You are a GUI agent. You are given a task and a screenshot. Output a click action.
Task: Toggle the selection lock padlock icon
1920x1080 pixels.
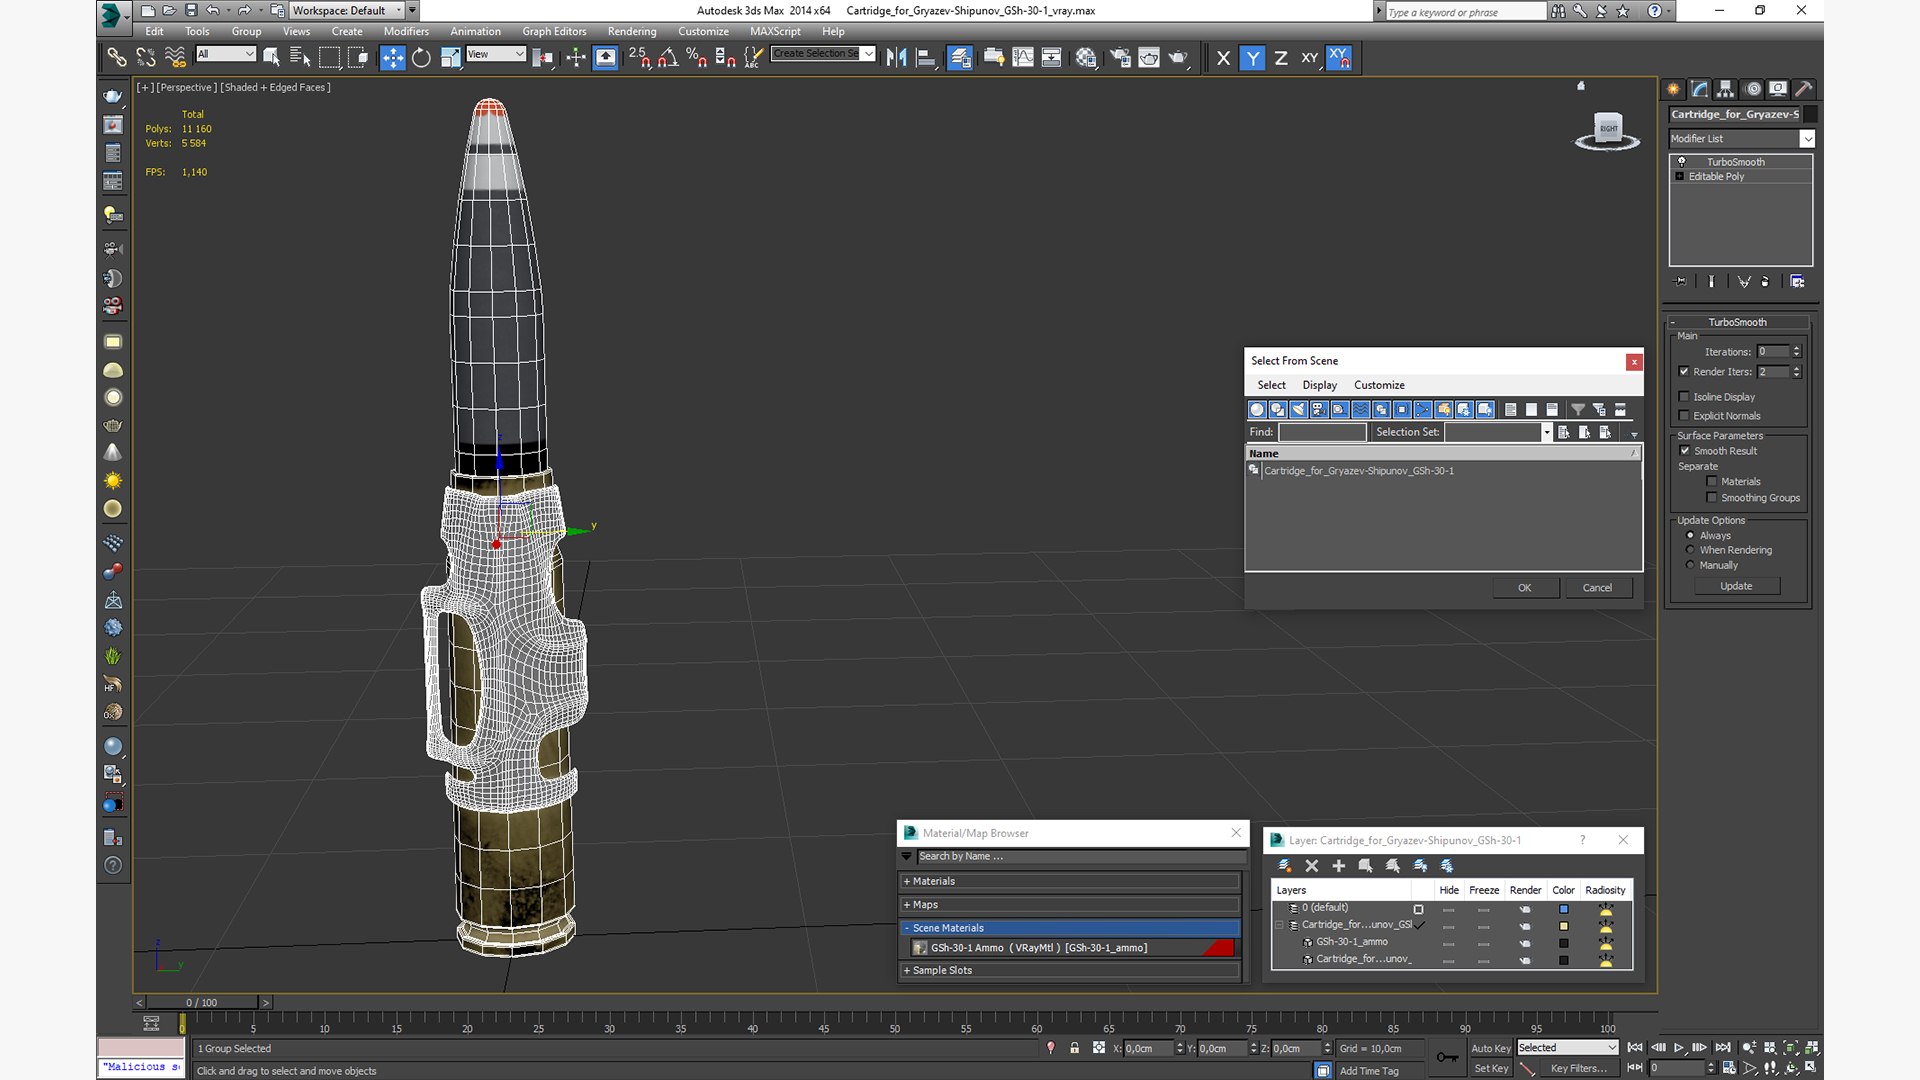(x=1074, y=1048)
